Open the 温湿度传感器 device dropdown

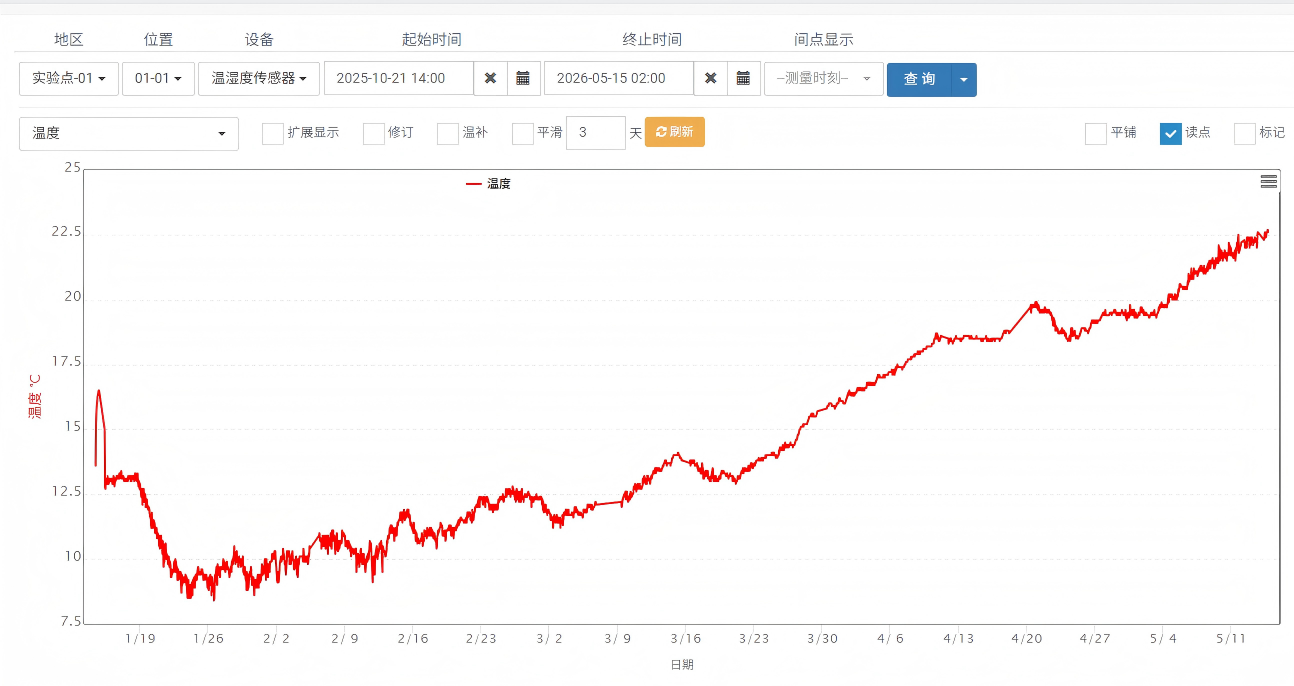tap(259, 79)
